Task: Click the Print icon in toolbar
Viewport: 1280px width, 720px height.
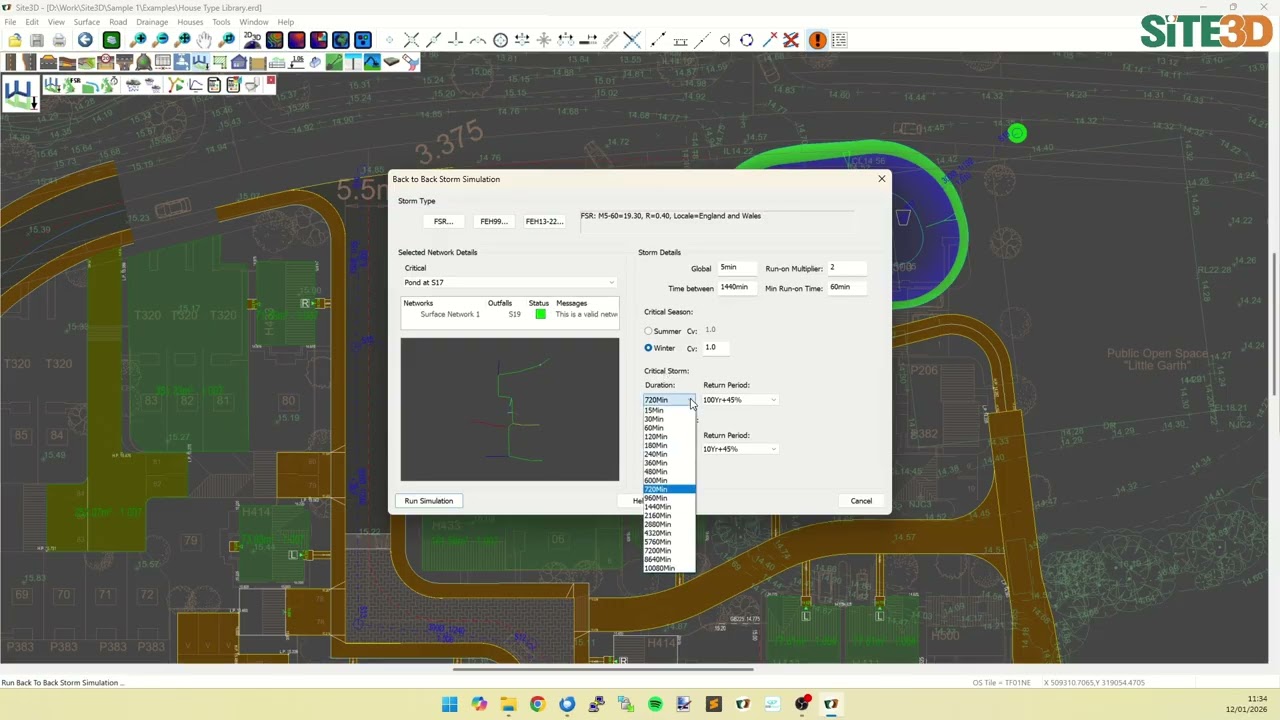Action: coord(59,40)
